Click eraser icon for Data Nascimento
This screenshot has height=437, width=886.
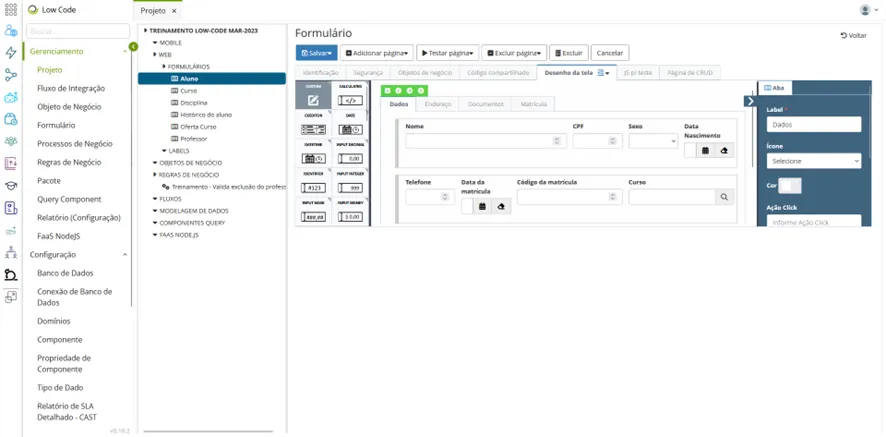724,150
